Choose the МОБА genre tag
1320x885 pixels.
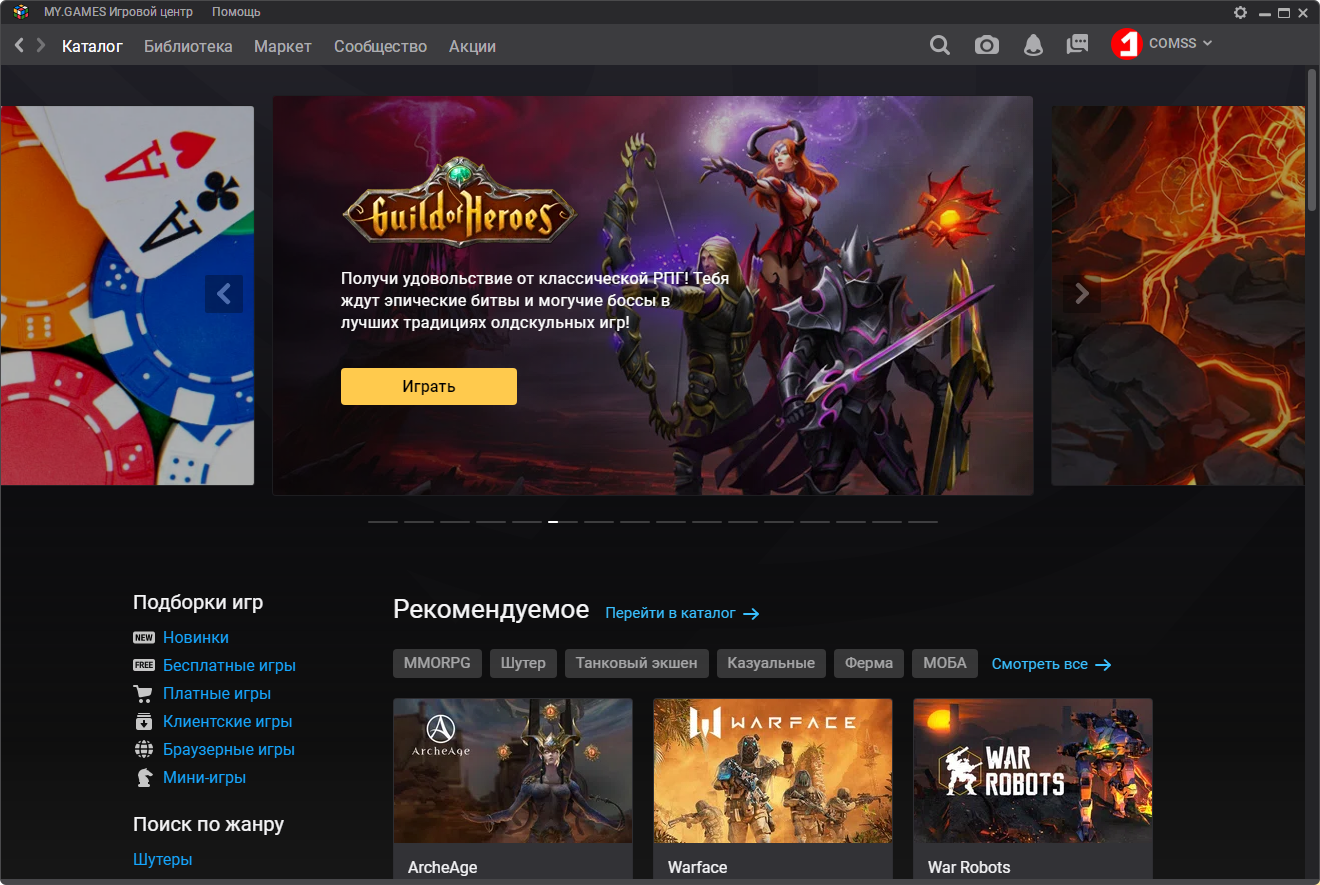tap(945, 663)
